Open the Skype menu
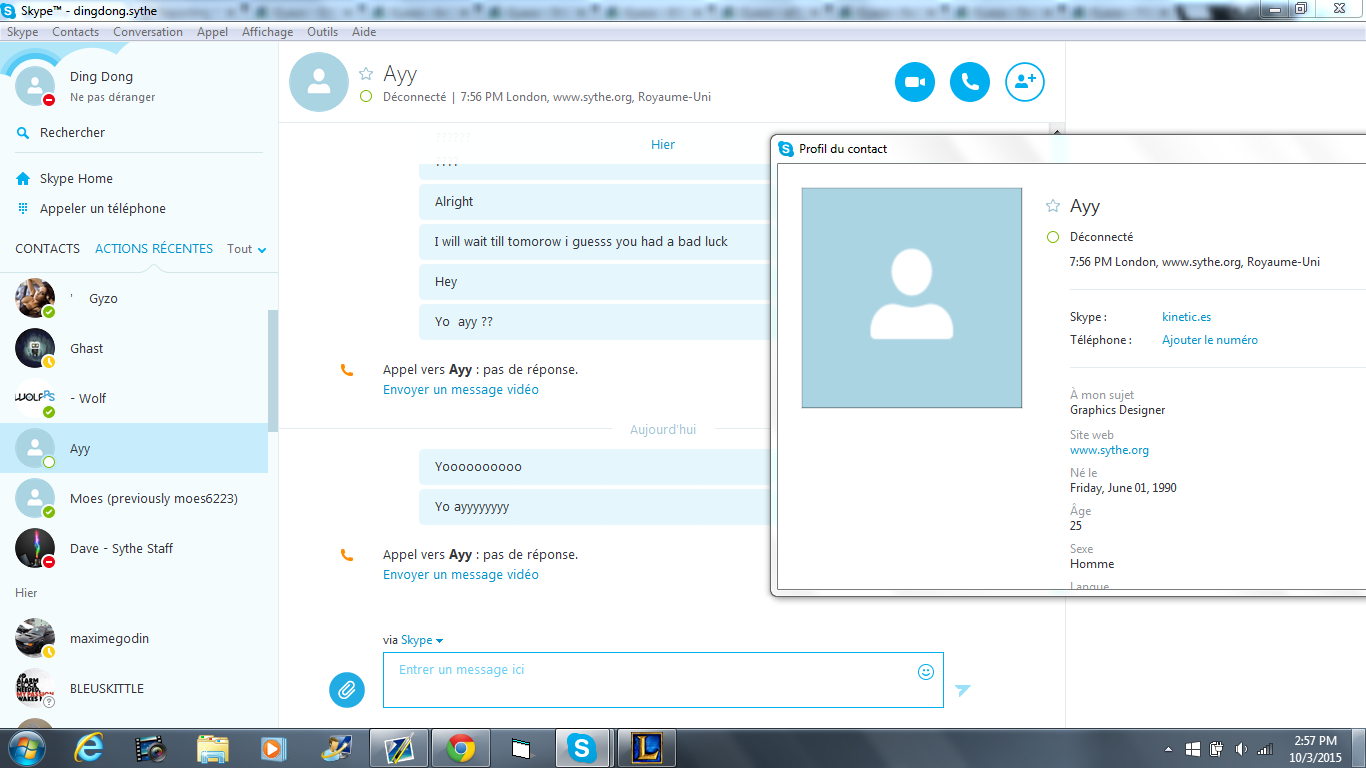1366x768 pixels. (x=23, y=32)
